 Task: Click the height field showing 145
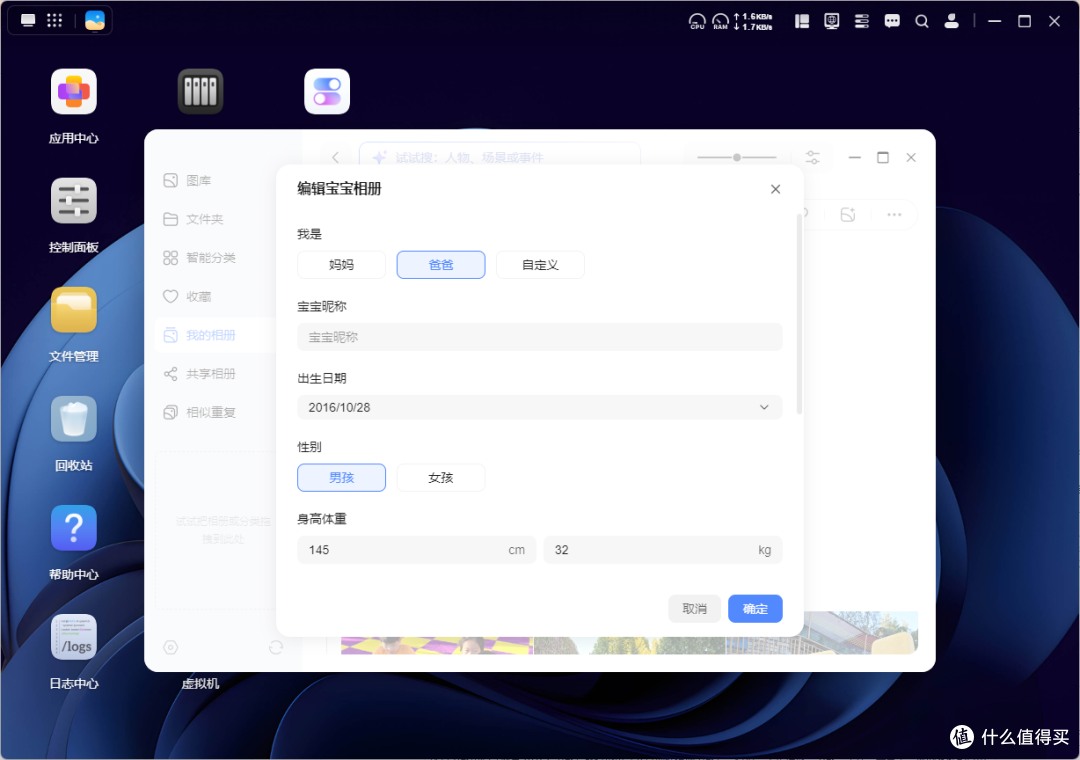point(417,550)
